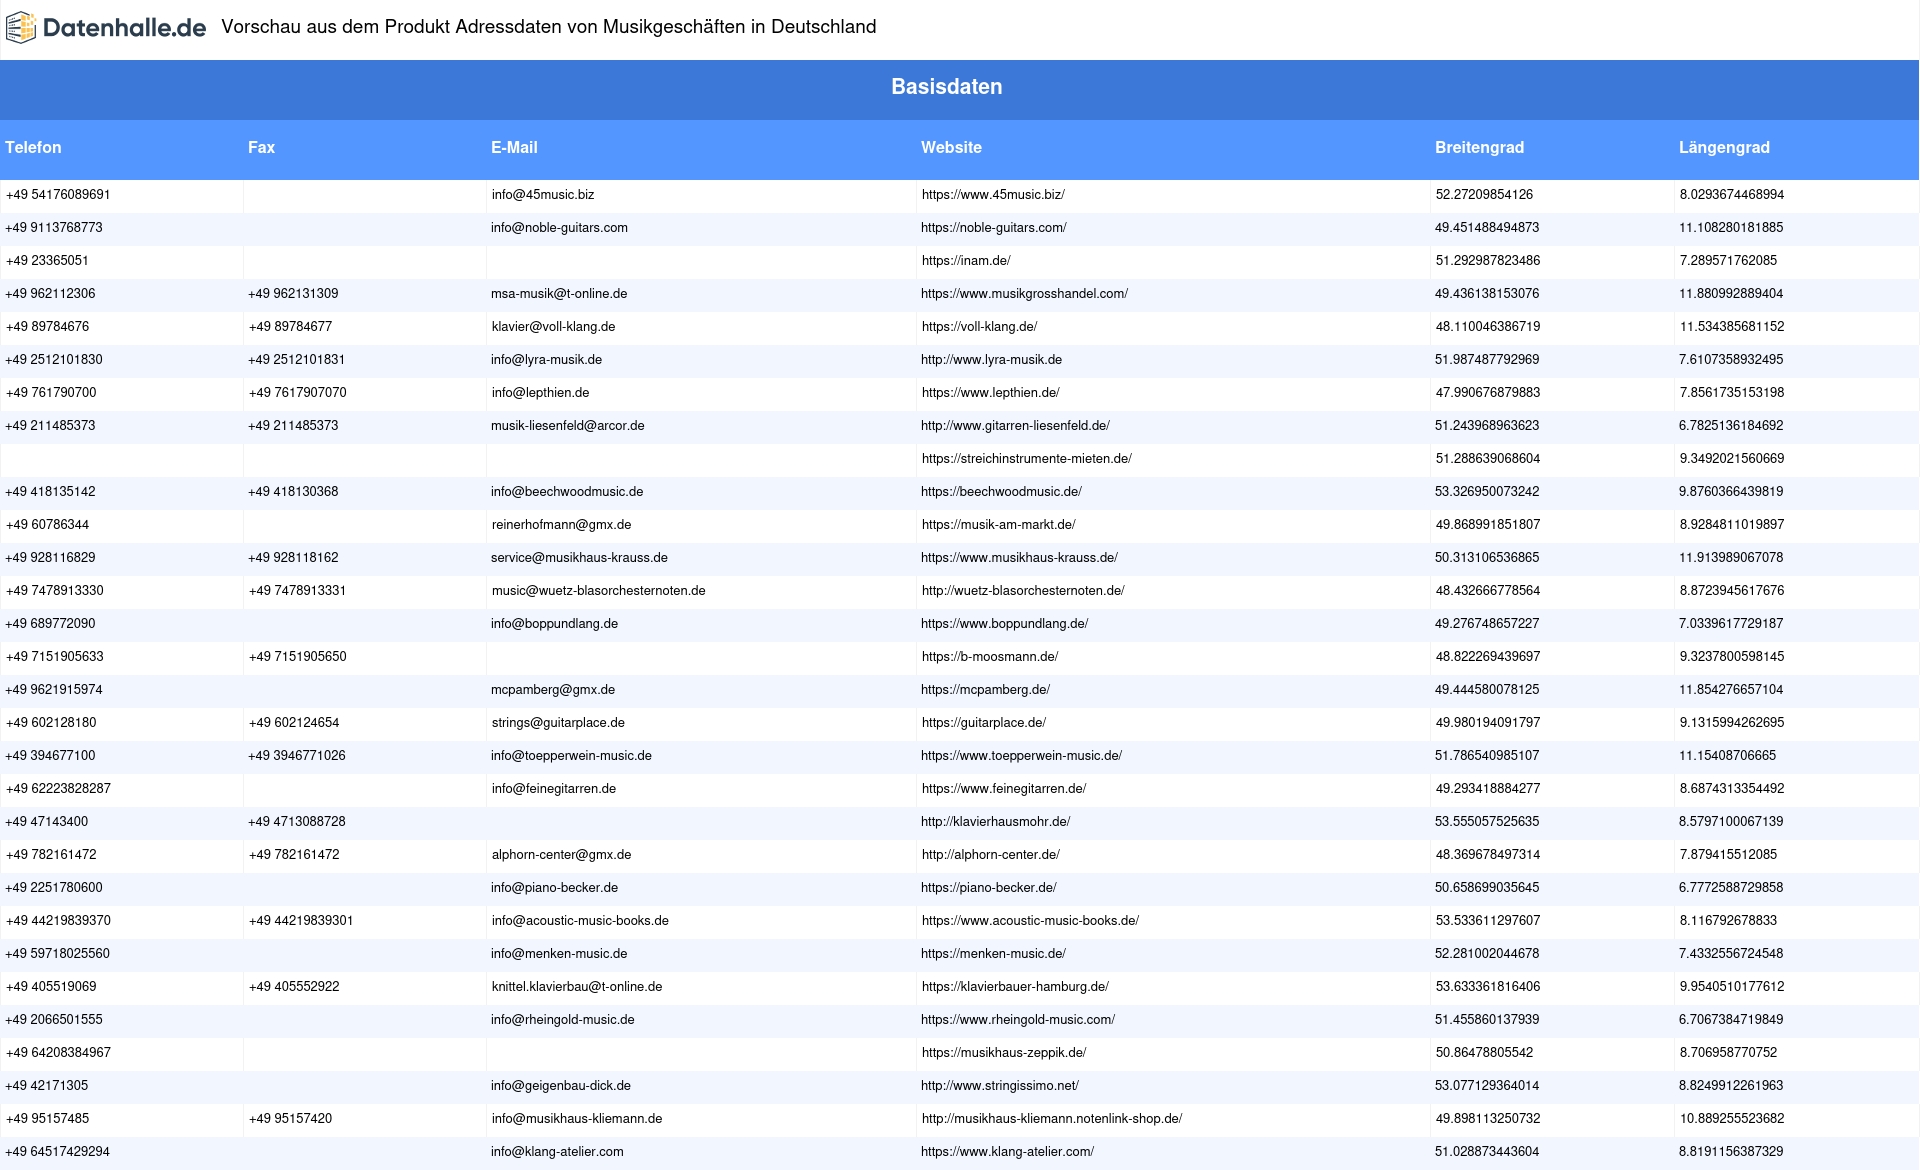Screen dimensions: 1920x1170
Task: Click email info@boppundlang.de
Action: [554, 624]
